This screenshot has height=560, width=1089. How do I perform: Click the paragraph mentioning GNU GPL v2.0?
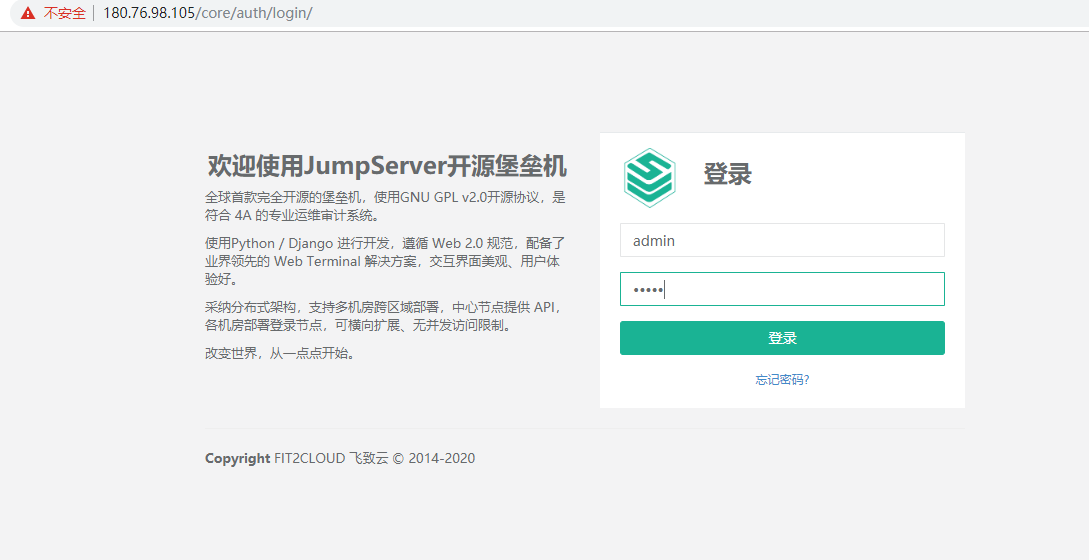click(x=385, y=206)
